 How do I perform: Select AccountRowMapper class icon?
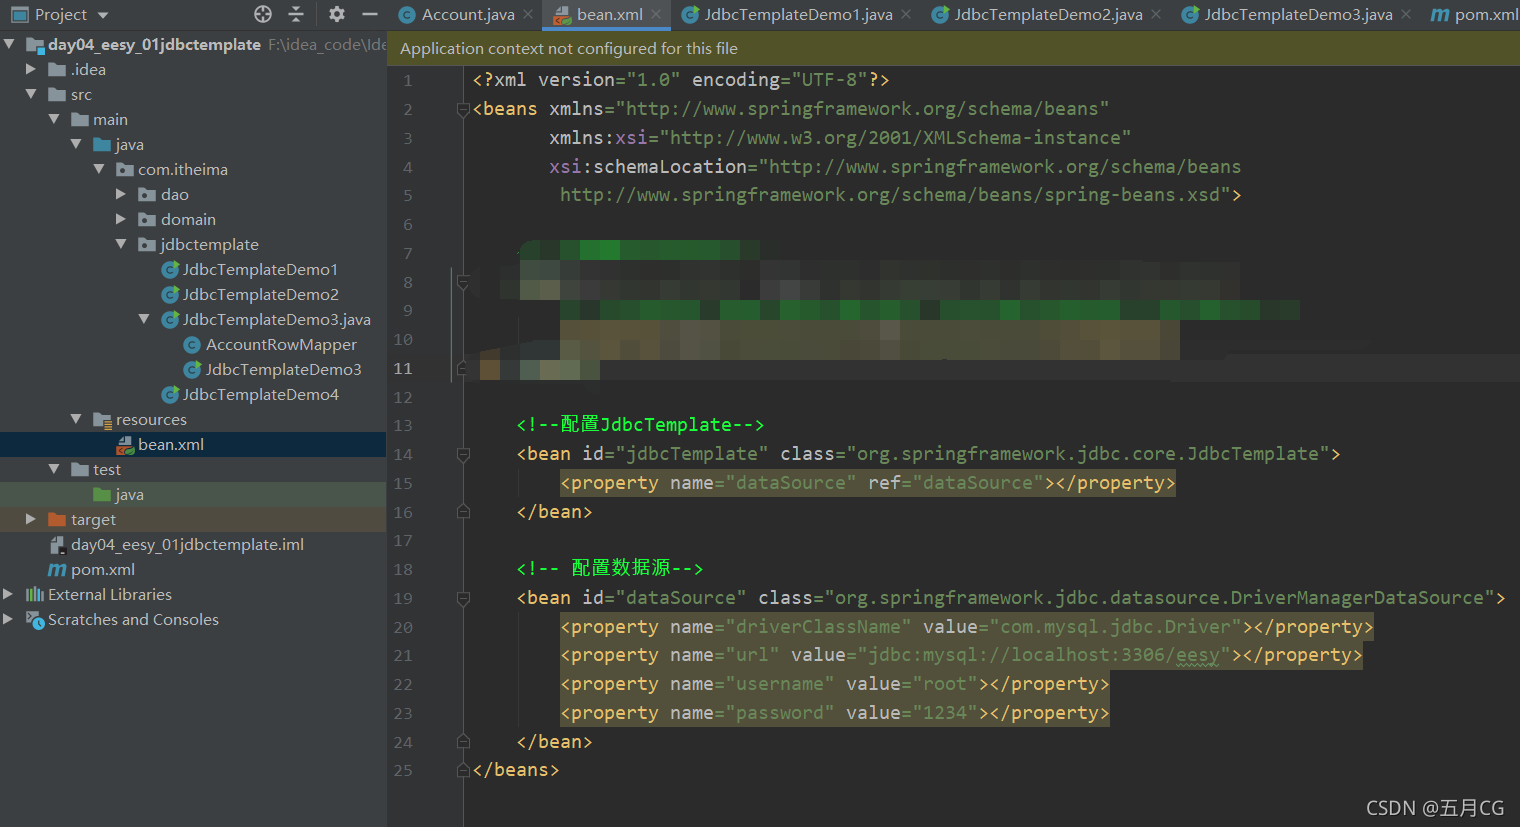[193, 344]
